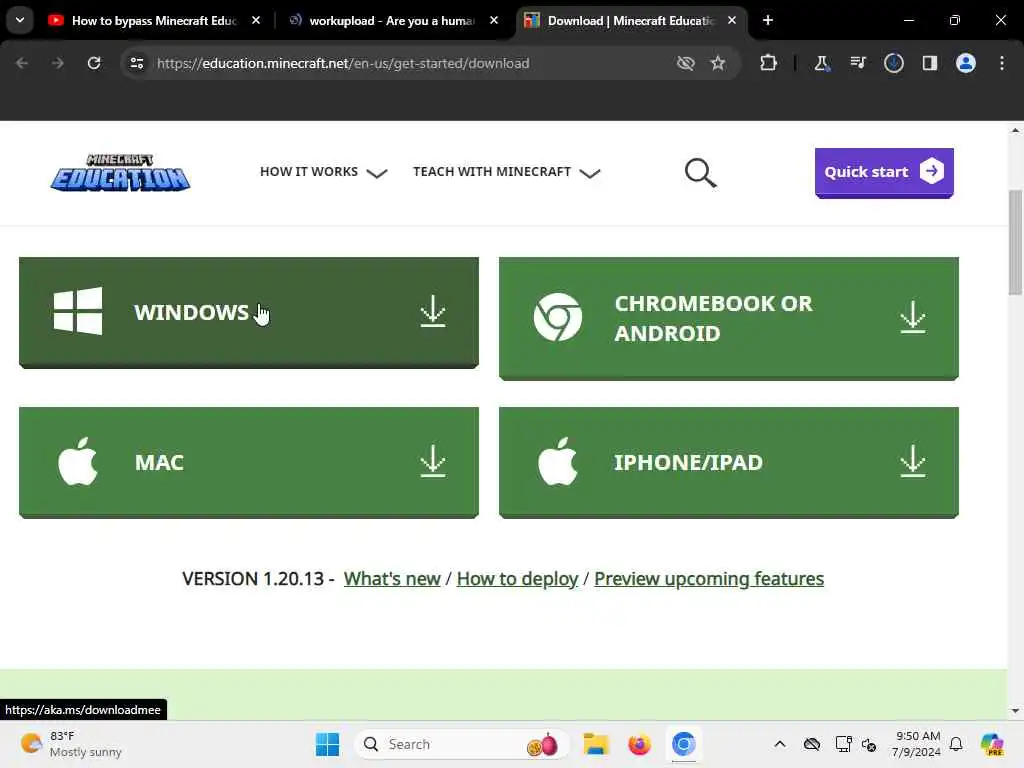
Task: Show hidden system tray icons
Action: pos(780,744)
